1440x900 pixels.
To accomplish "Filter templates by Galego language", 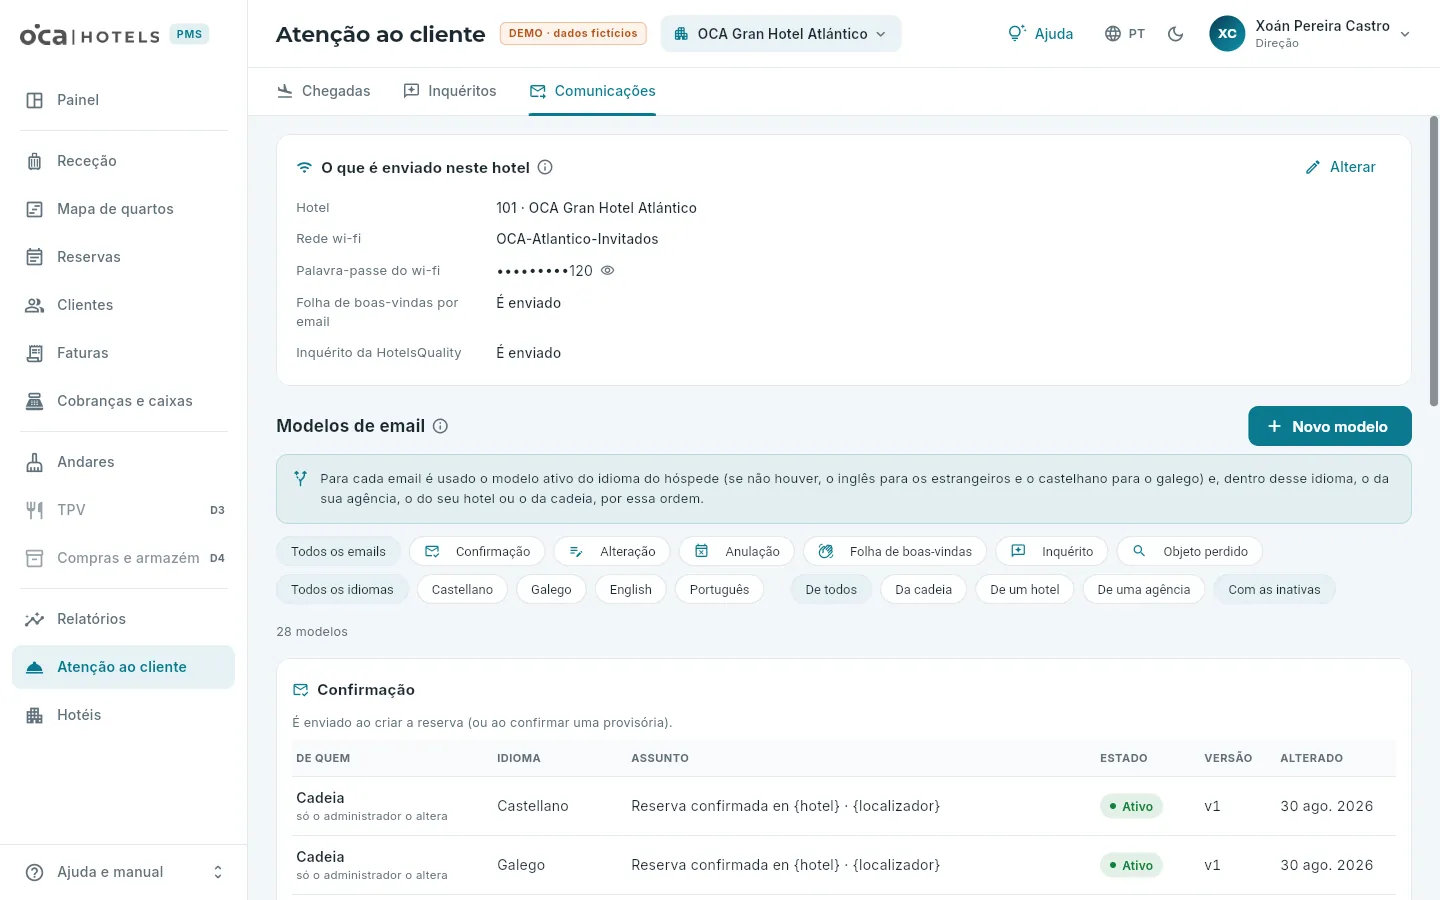I will click(551, 590).
